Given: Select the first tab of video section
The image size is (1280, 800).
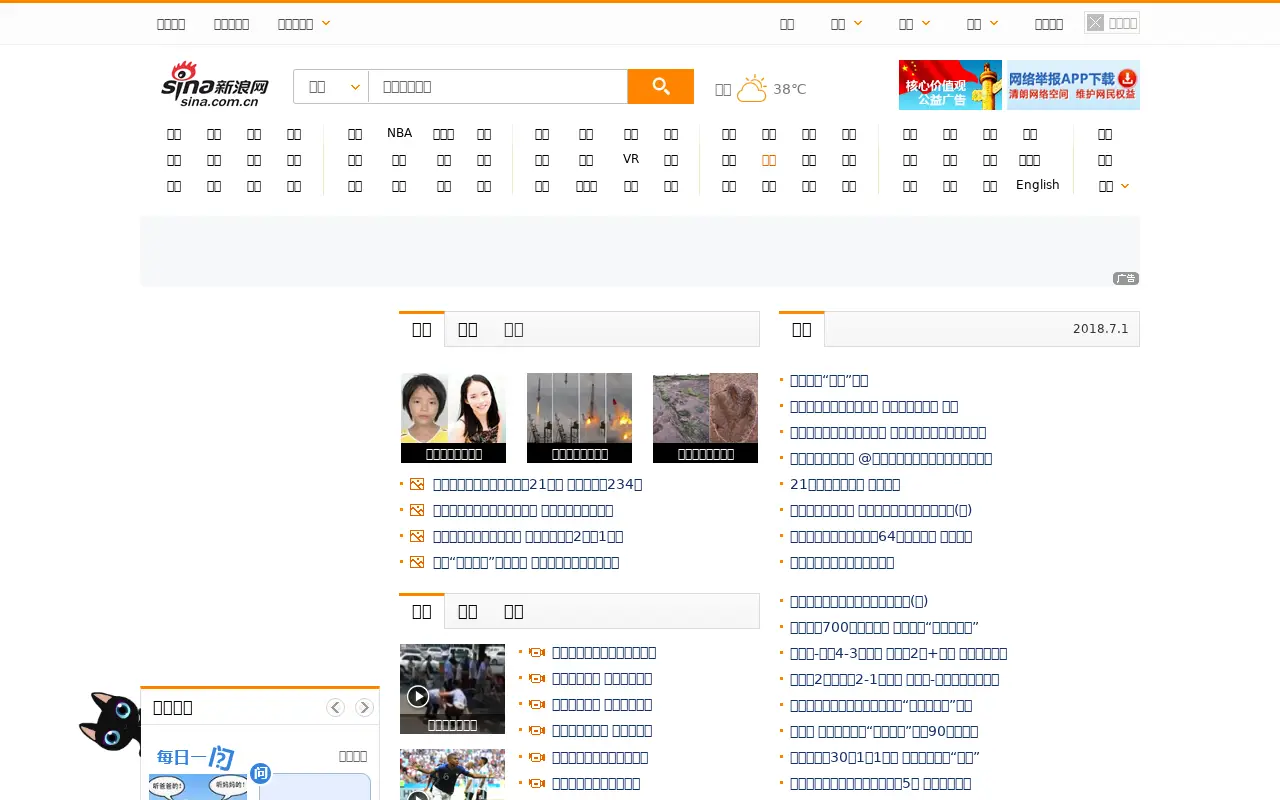Looking at the screenshot, I should pyautogui.click(x=422, y=611).
